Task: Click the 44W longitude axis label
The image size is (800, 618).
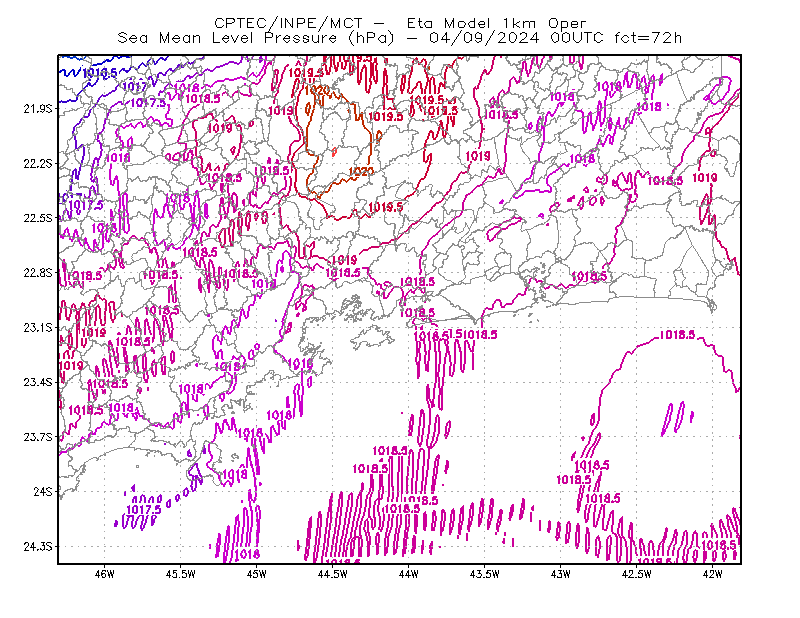Action: click(x=408, y=574)
